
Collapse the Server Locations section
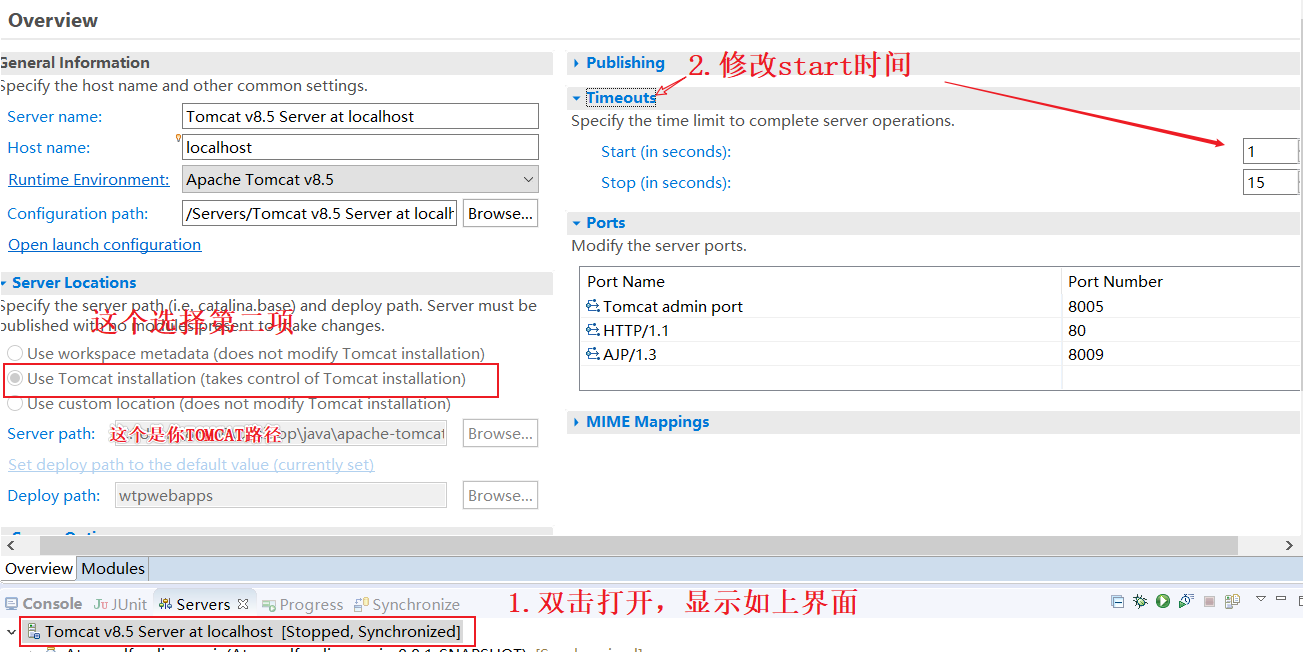point(4,283)
